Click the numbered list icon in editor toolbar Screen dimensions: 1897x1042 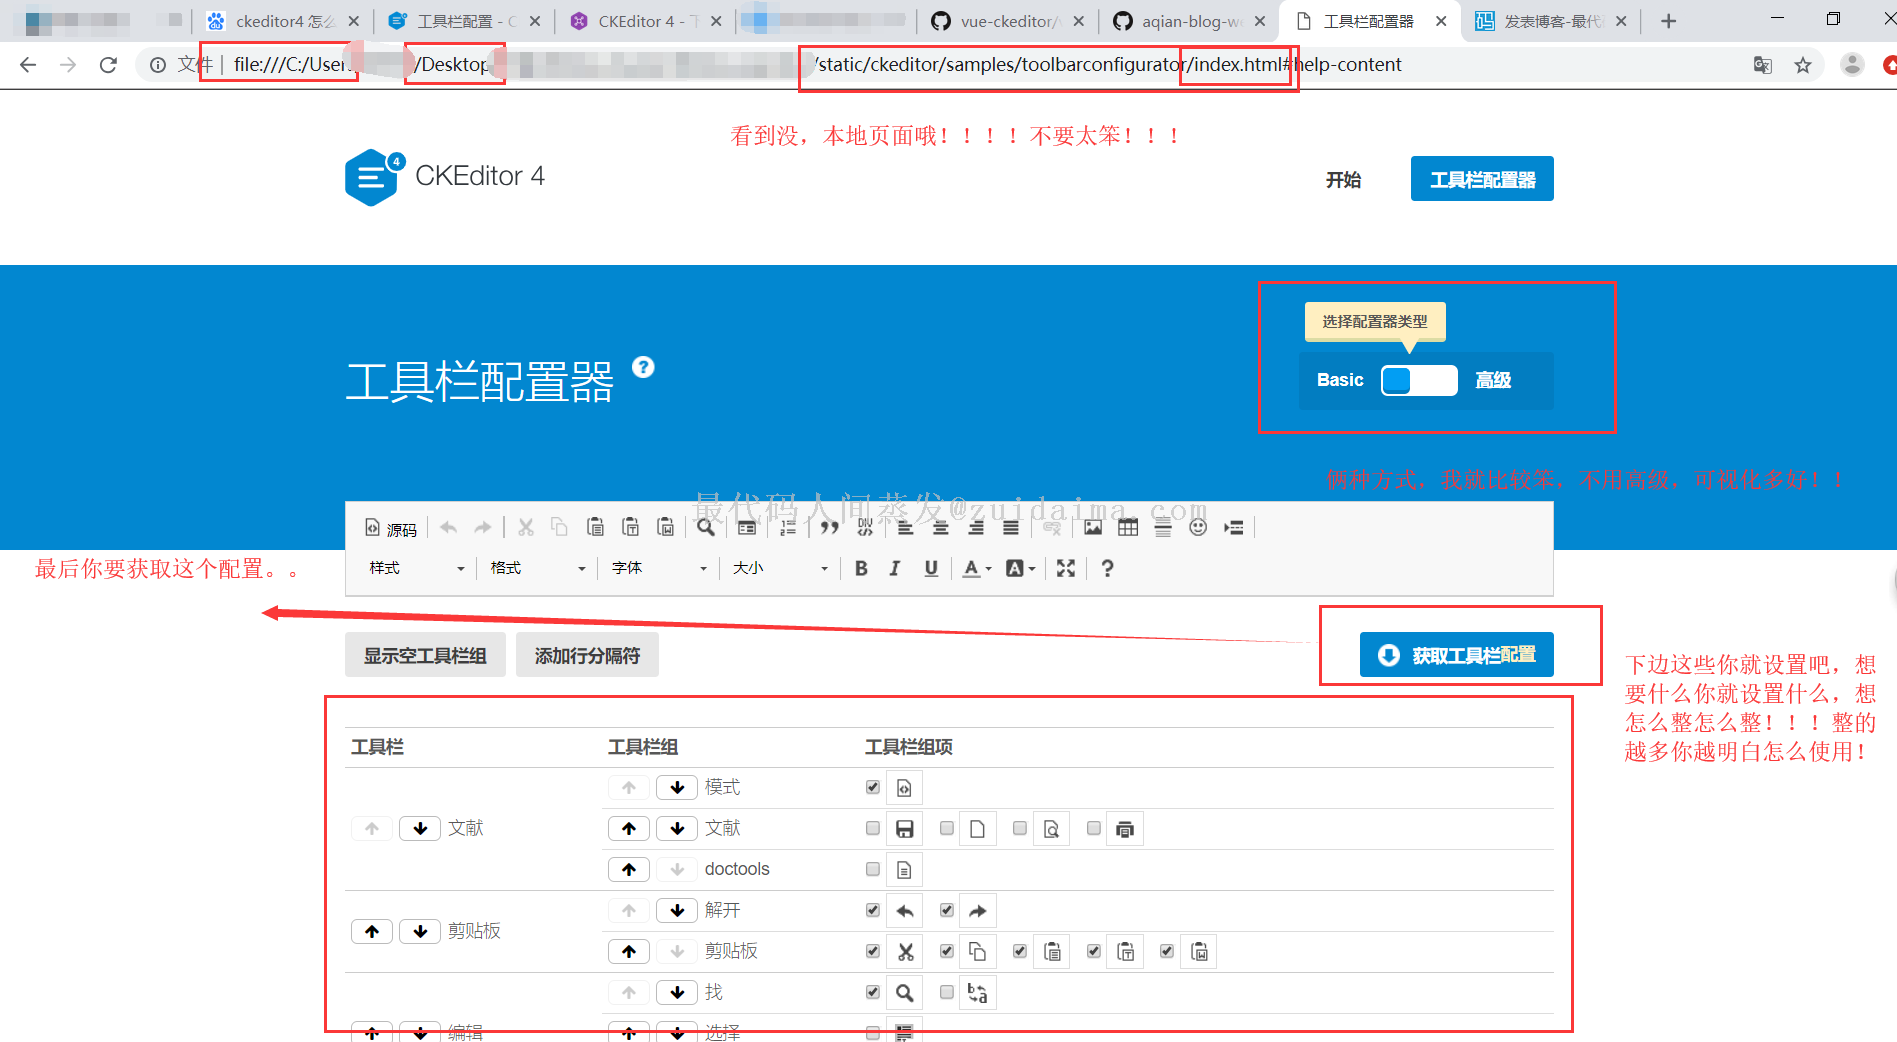[788, 527]
